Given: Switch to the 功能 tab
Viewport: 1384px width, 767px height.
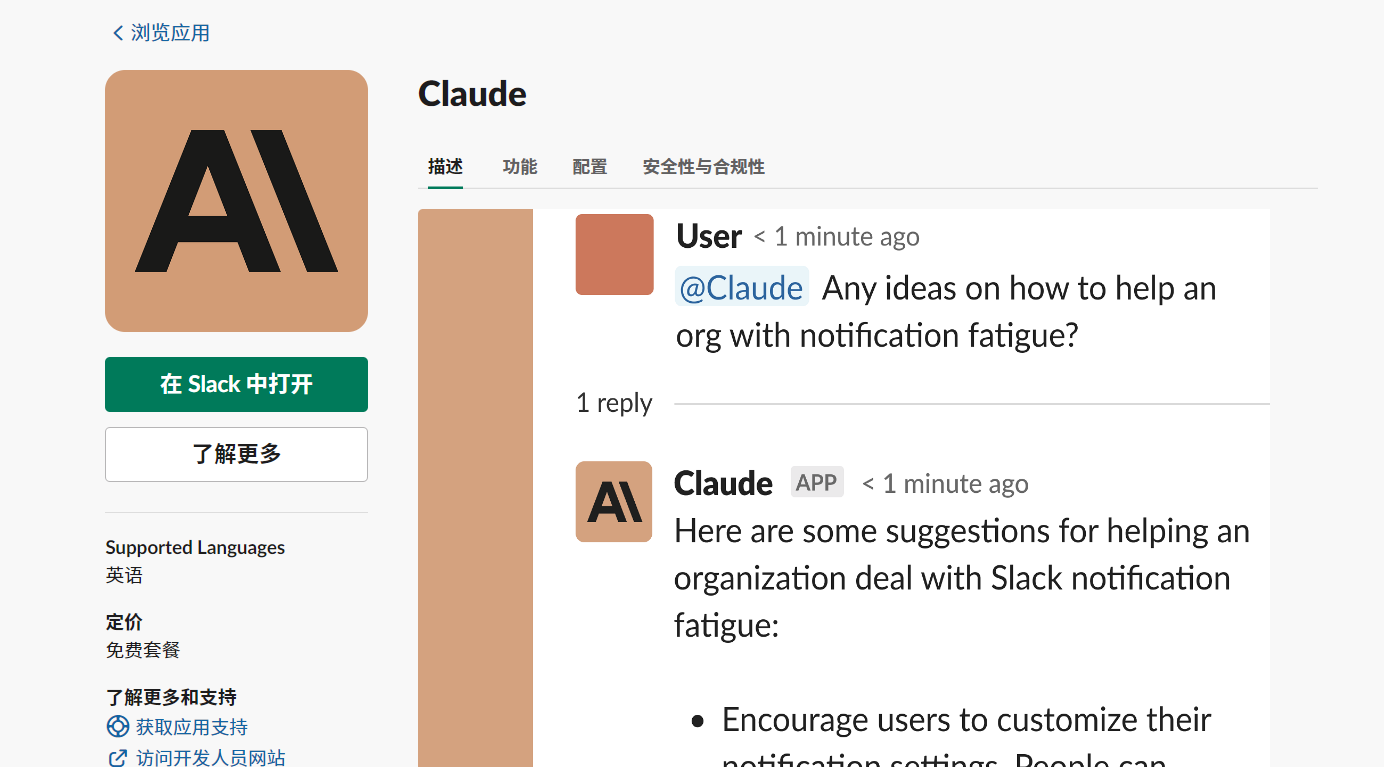Looking at the screenshot, I should coord(520,167).
